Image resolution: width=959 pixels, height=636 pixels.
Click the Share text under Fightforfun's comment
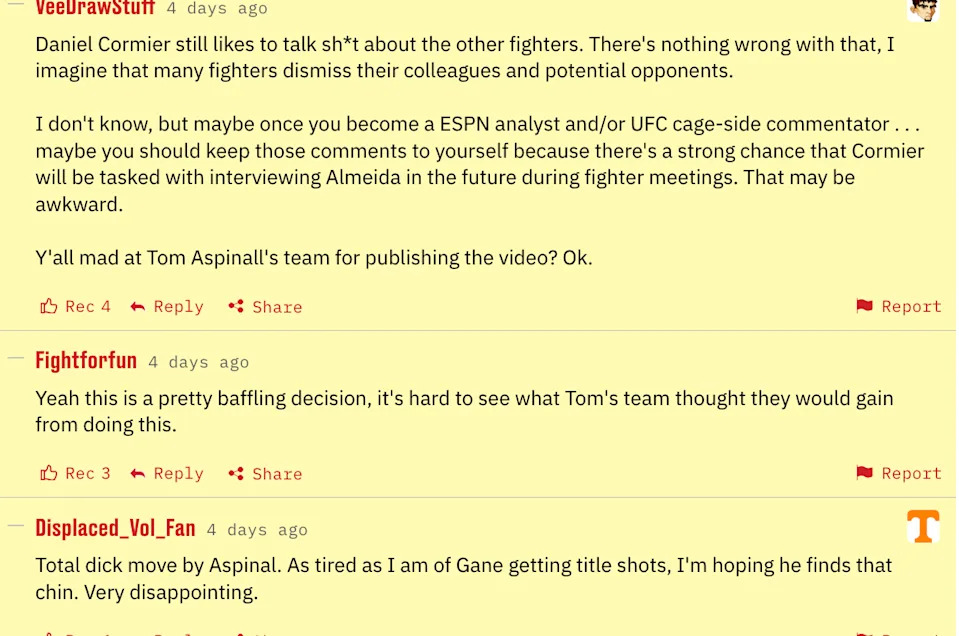tap(277, 473)
